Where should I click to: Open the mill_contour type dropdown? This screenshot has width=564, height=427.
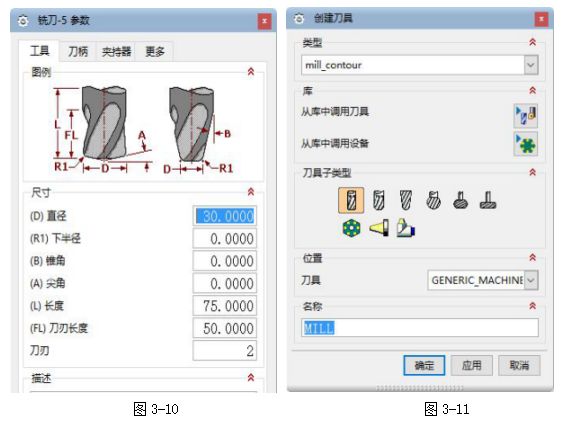pos(420,65)
